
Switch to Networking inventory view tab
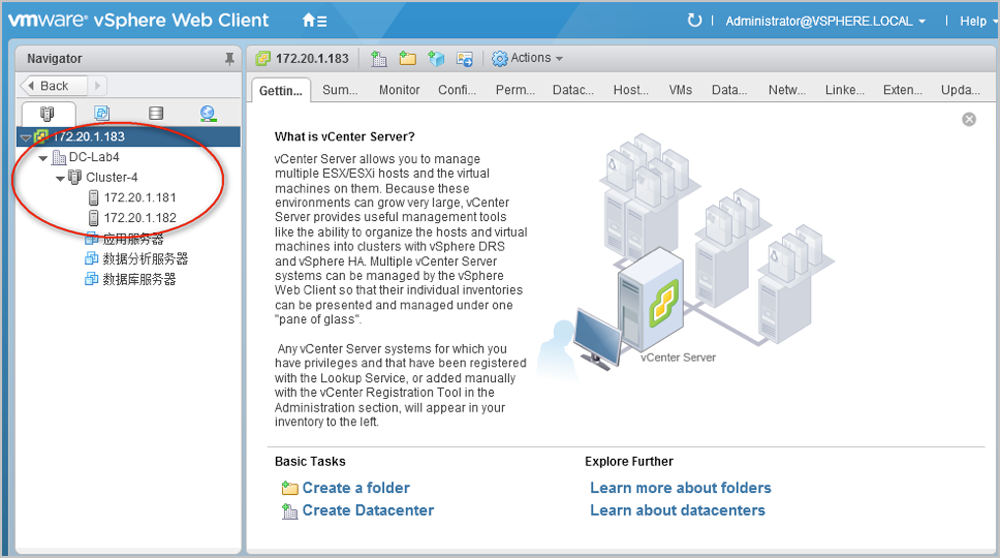pos(207,113)
